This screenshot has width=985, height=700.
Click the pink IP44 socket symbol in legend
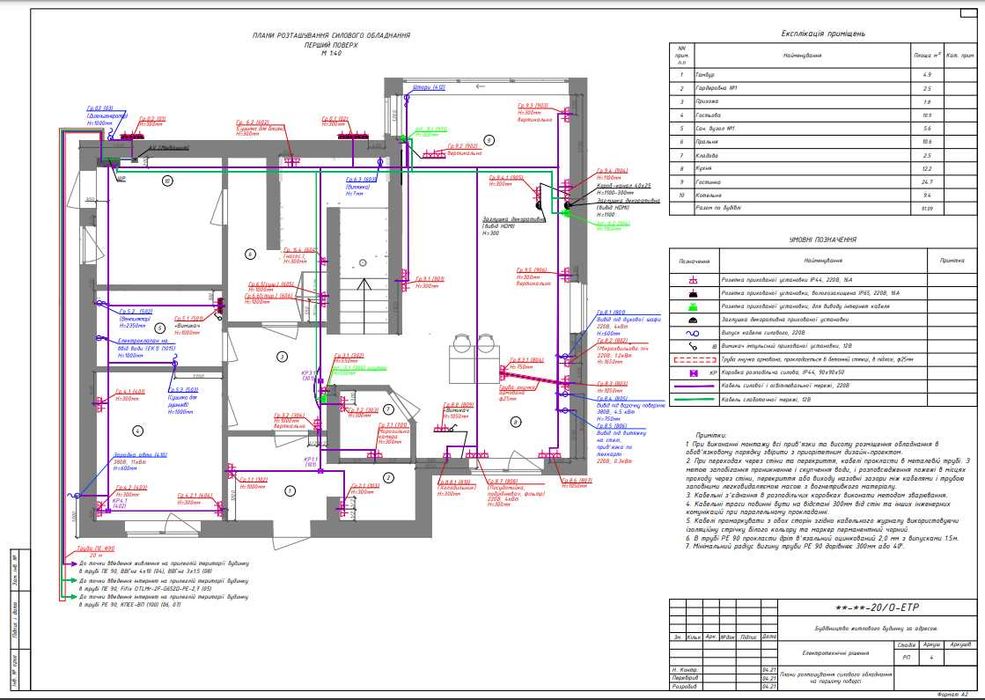694,280
